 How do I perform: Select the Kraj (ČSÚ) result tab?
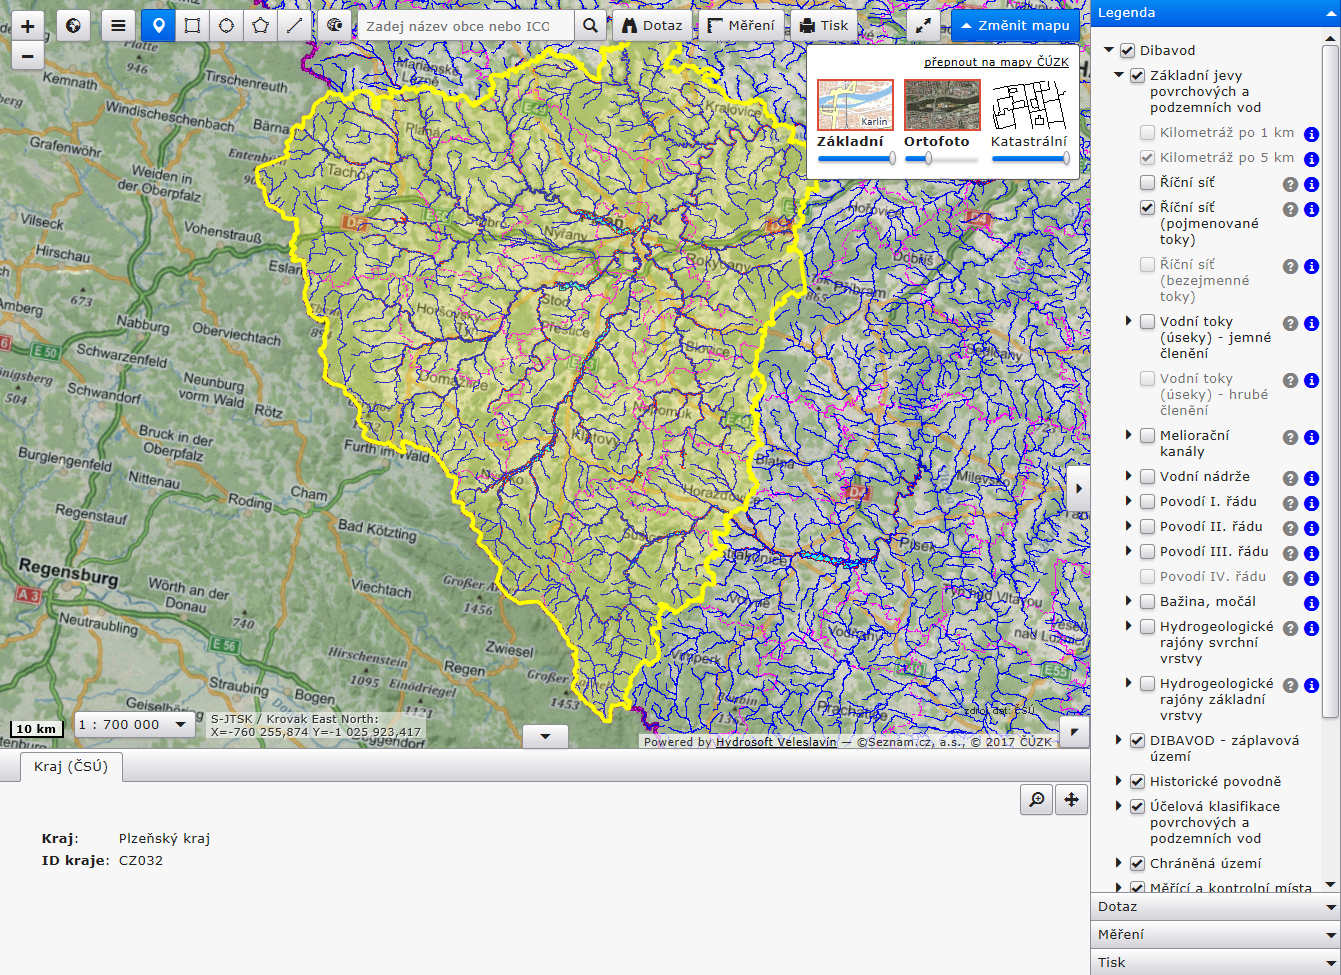[x=71, y=766]
